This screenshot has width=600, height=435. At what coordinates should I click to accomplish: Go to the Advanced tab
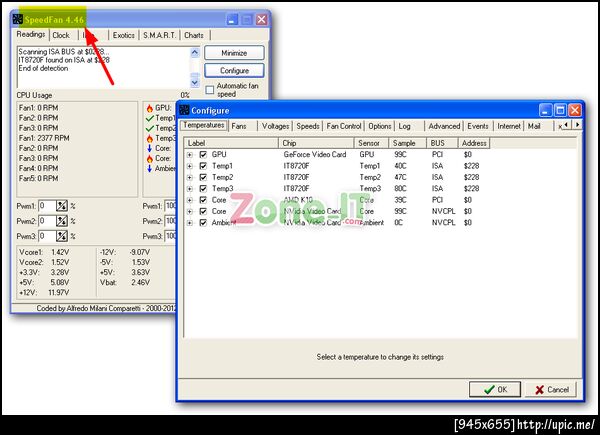pyautogui.click(x=444, y=126)
